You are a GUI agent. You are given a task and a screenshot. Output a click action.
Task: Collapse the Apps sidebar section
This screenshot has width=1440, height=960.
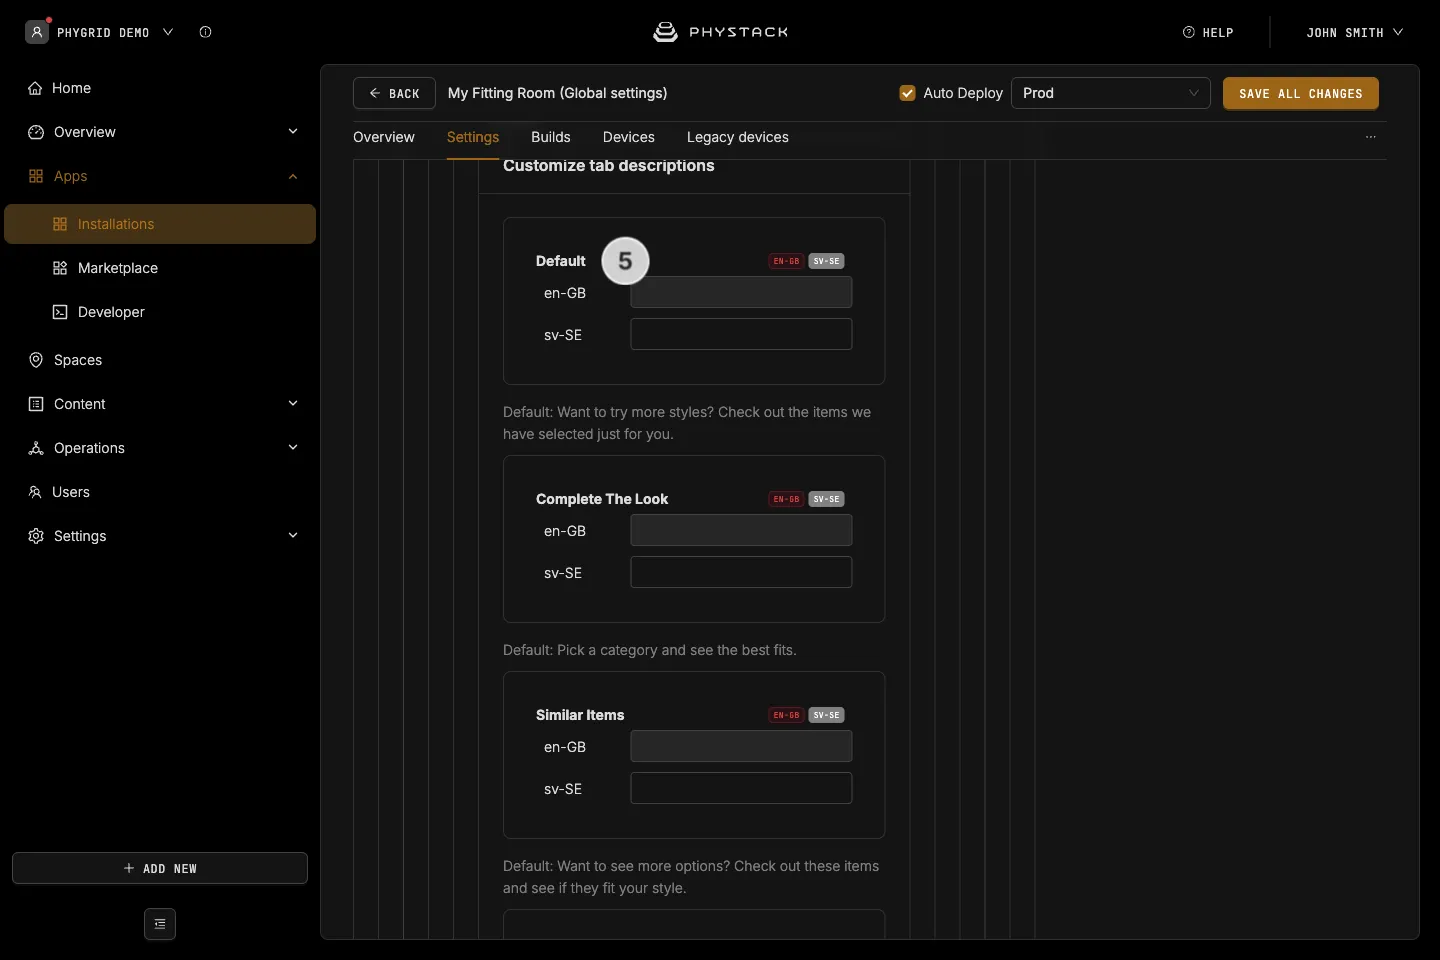pyautogui.click(x=293, y=176)
